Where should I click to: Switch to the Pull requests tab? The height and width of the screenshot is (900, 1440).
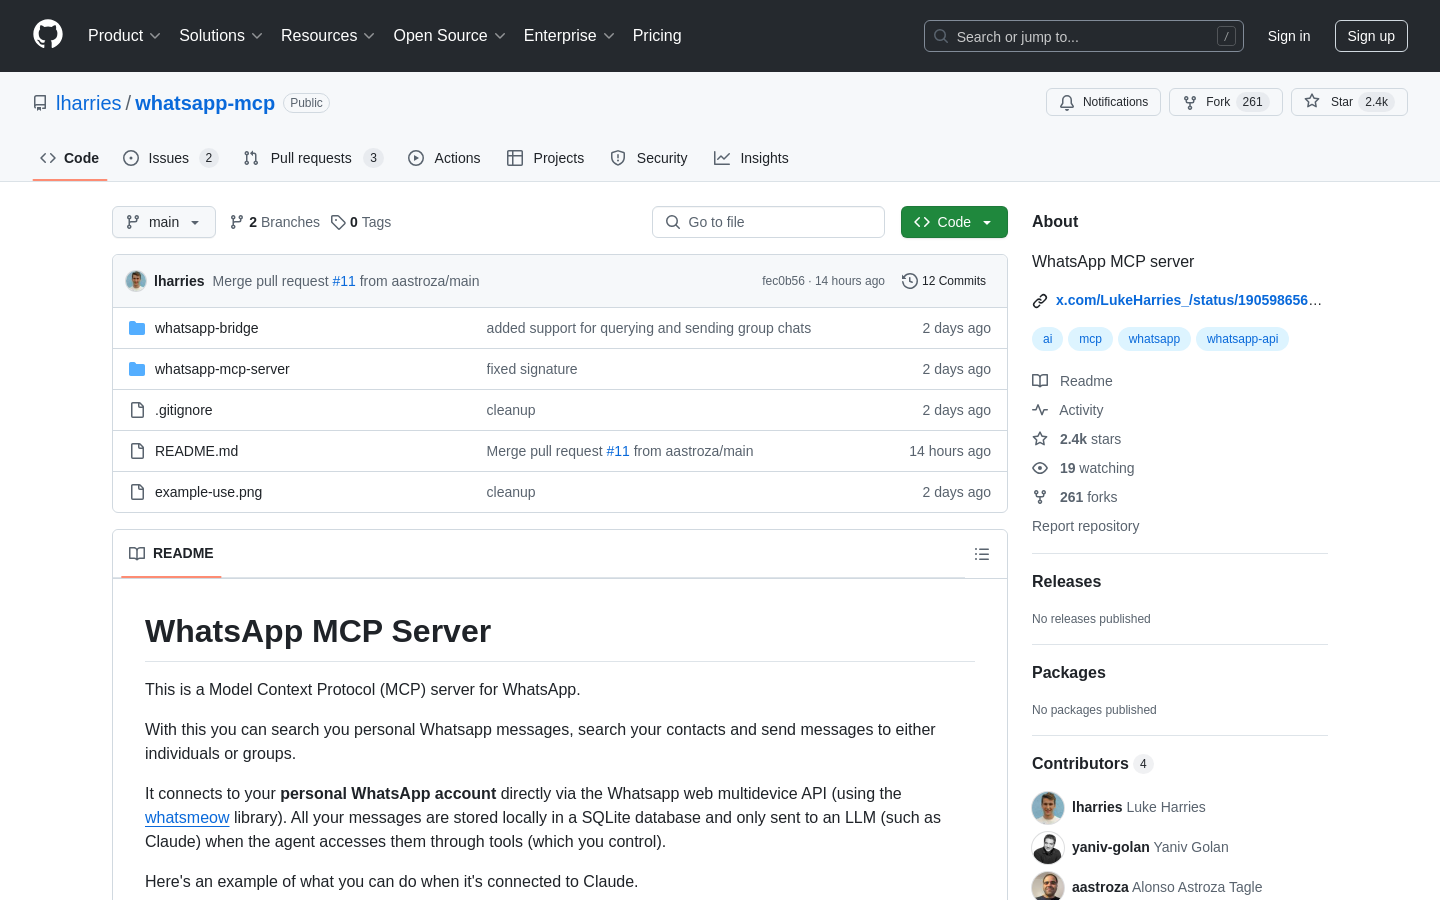pyautogui.click(x=313, y=158)
